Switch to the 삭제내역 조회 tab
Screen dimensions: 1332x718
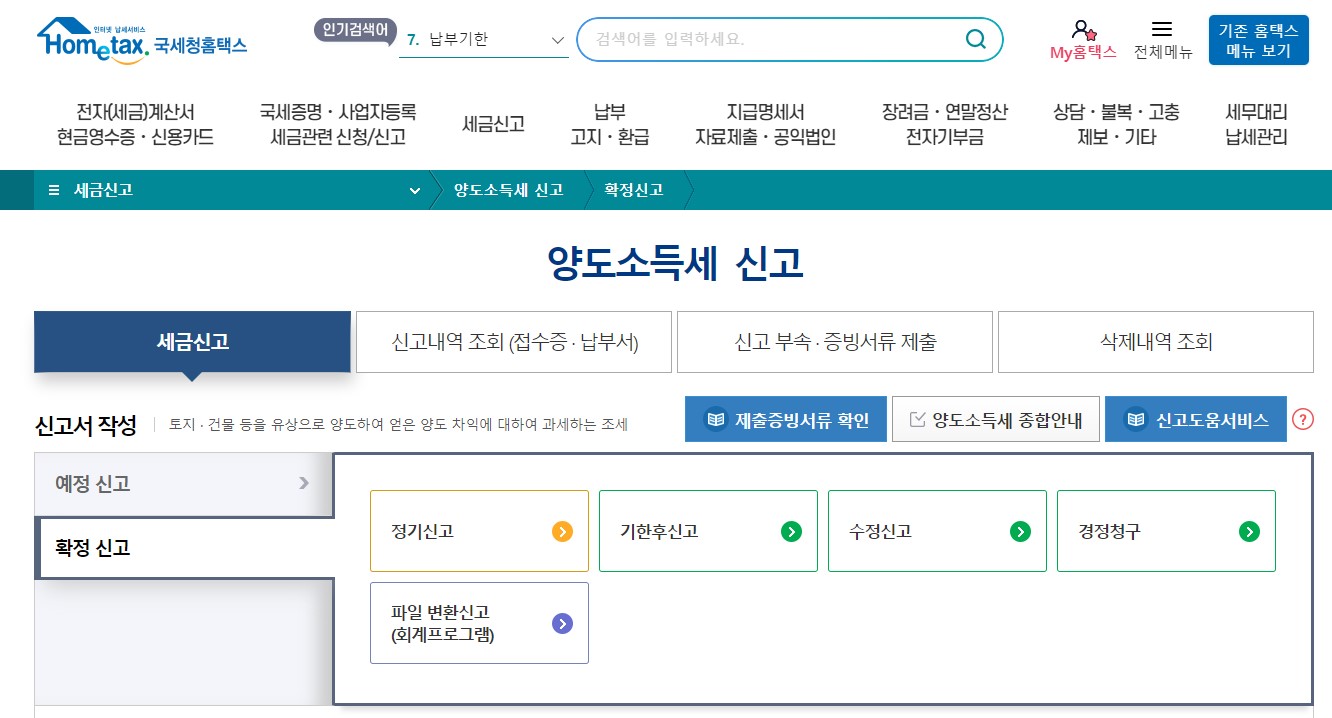pyautogui.click(x=1155, y=341)
